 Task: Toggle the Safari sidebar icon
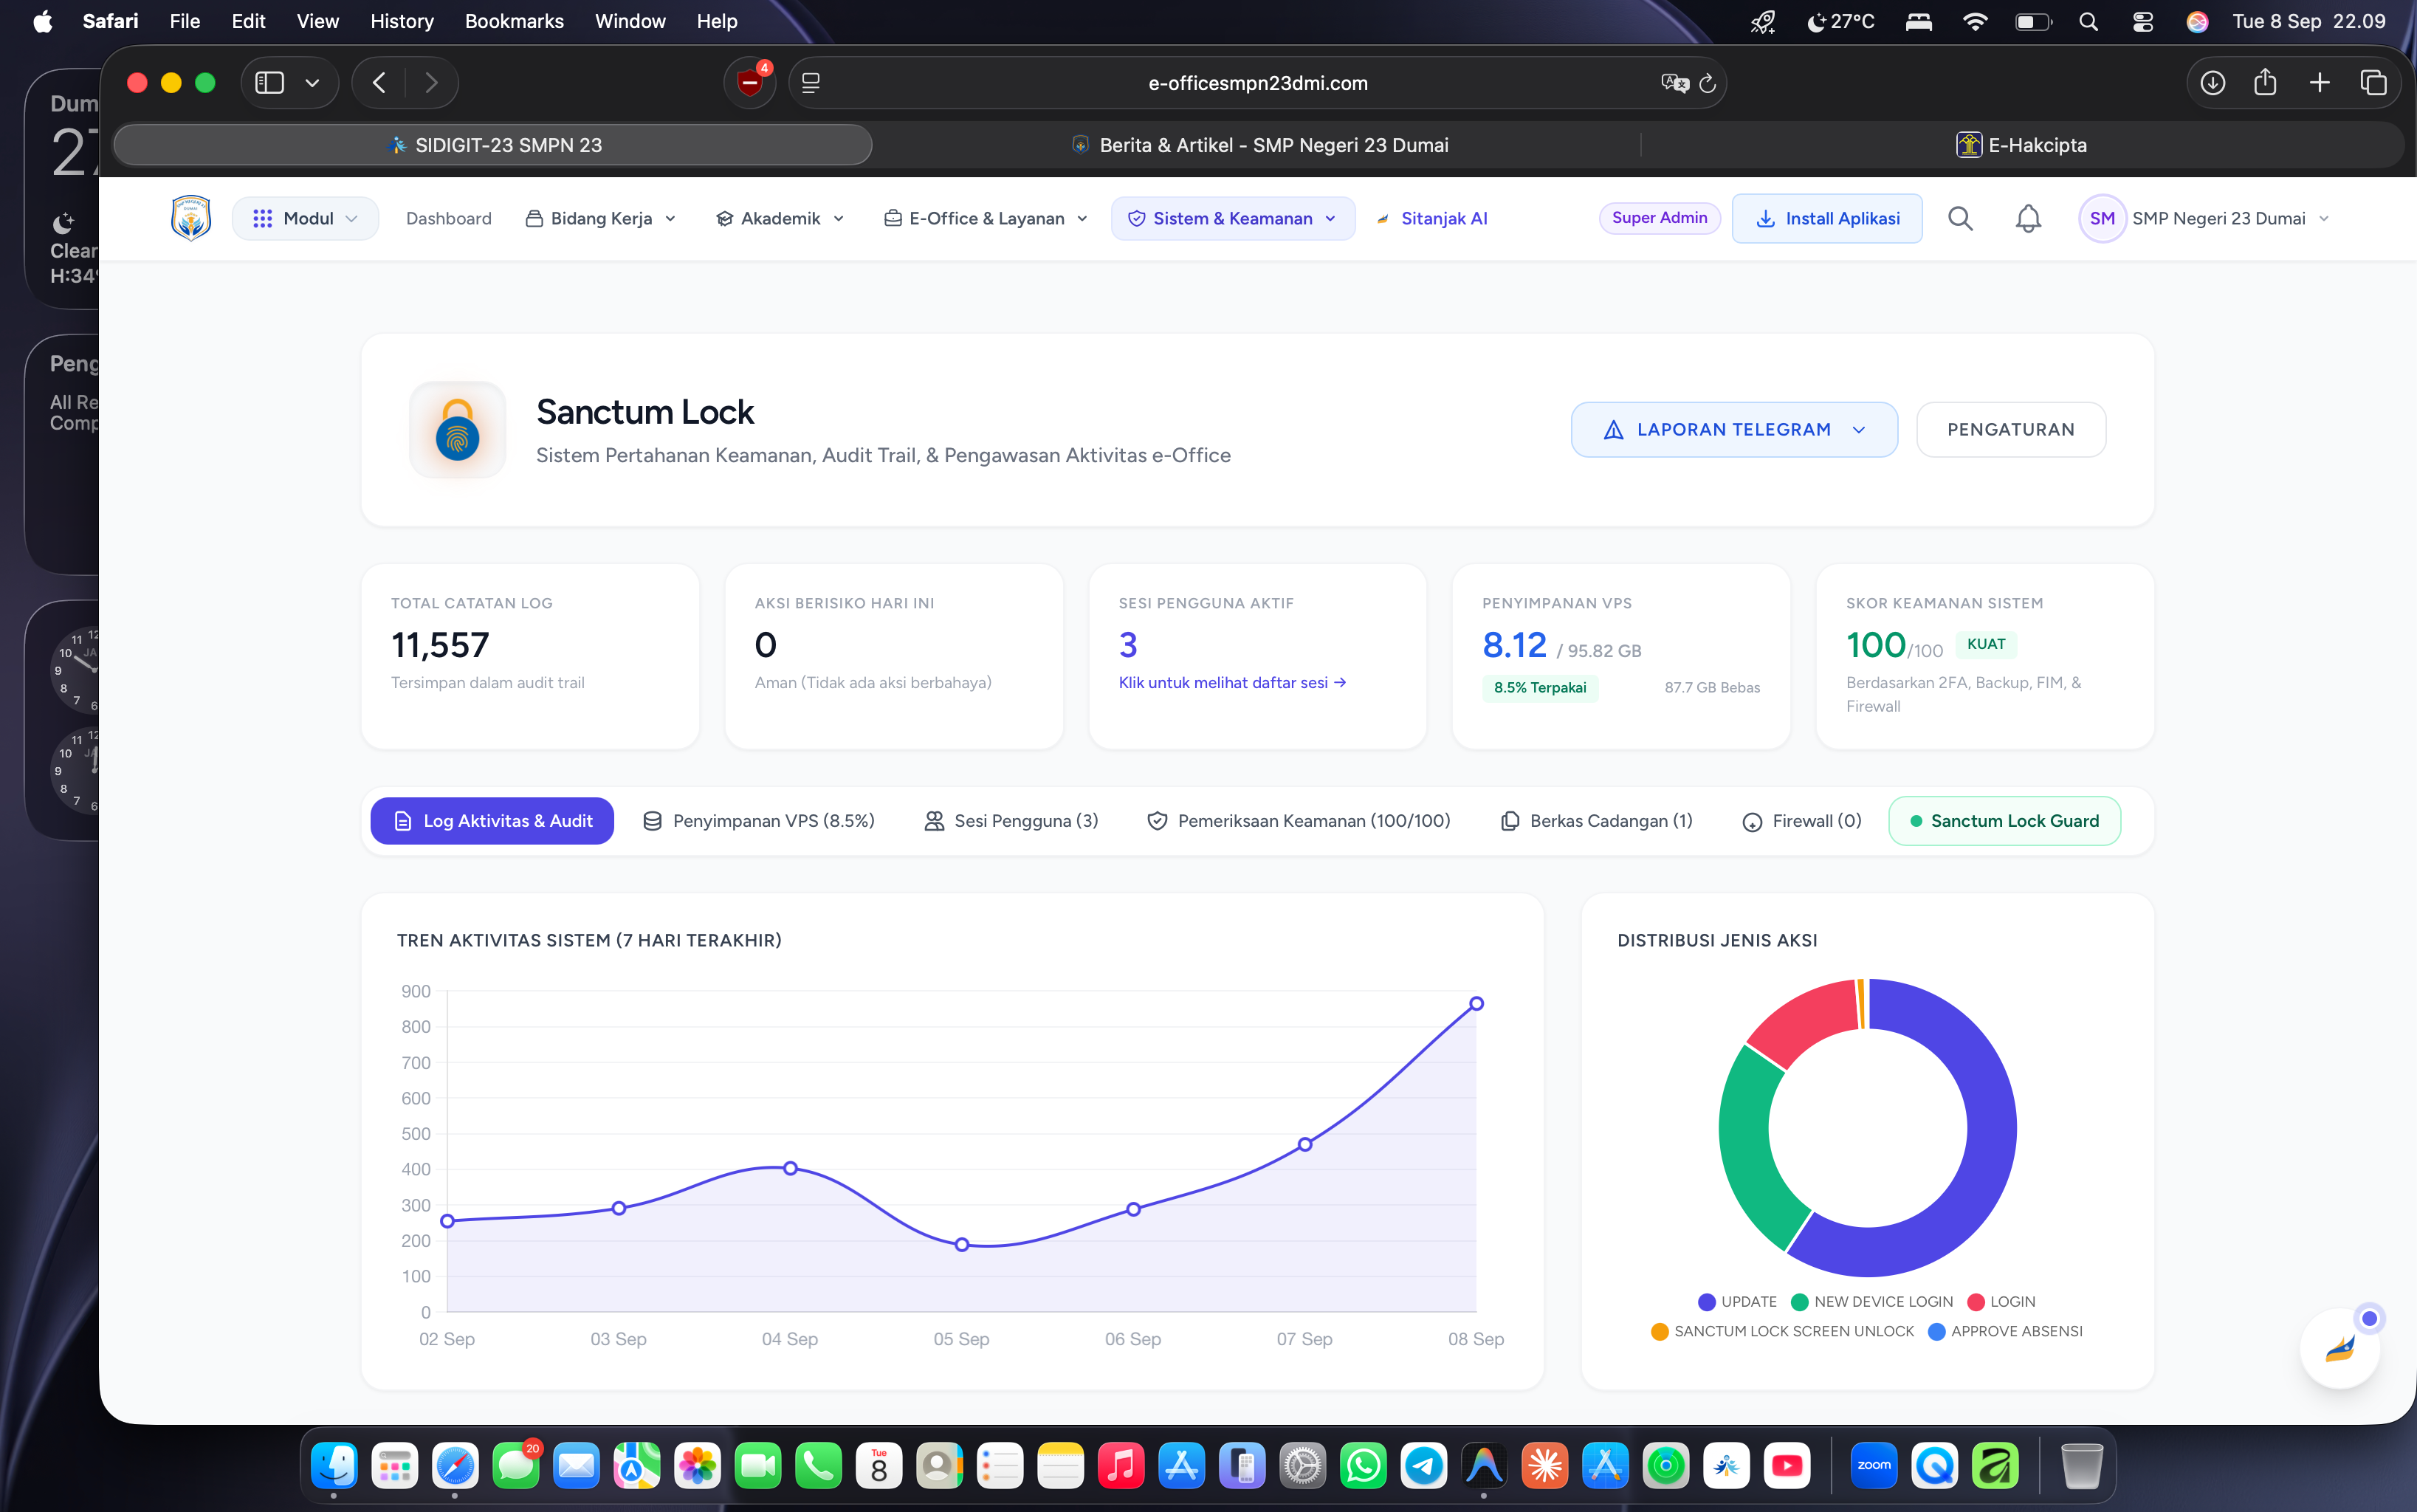pos(270,83)
